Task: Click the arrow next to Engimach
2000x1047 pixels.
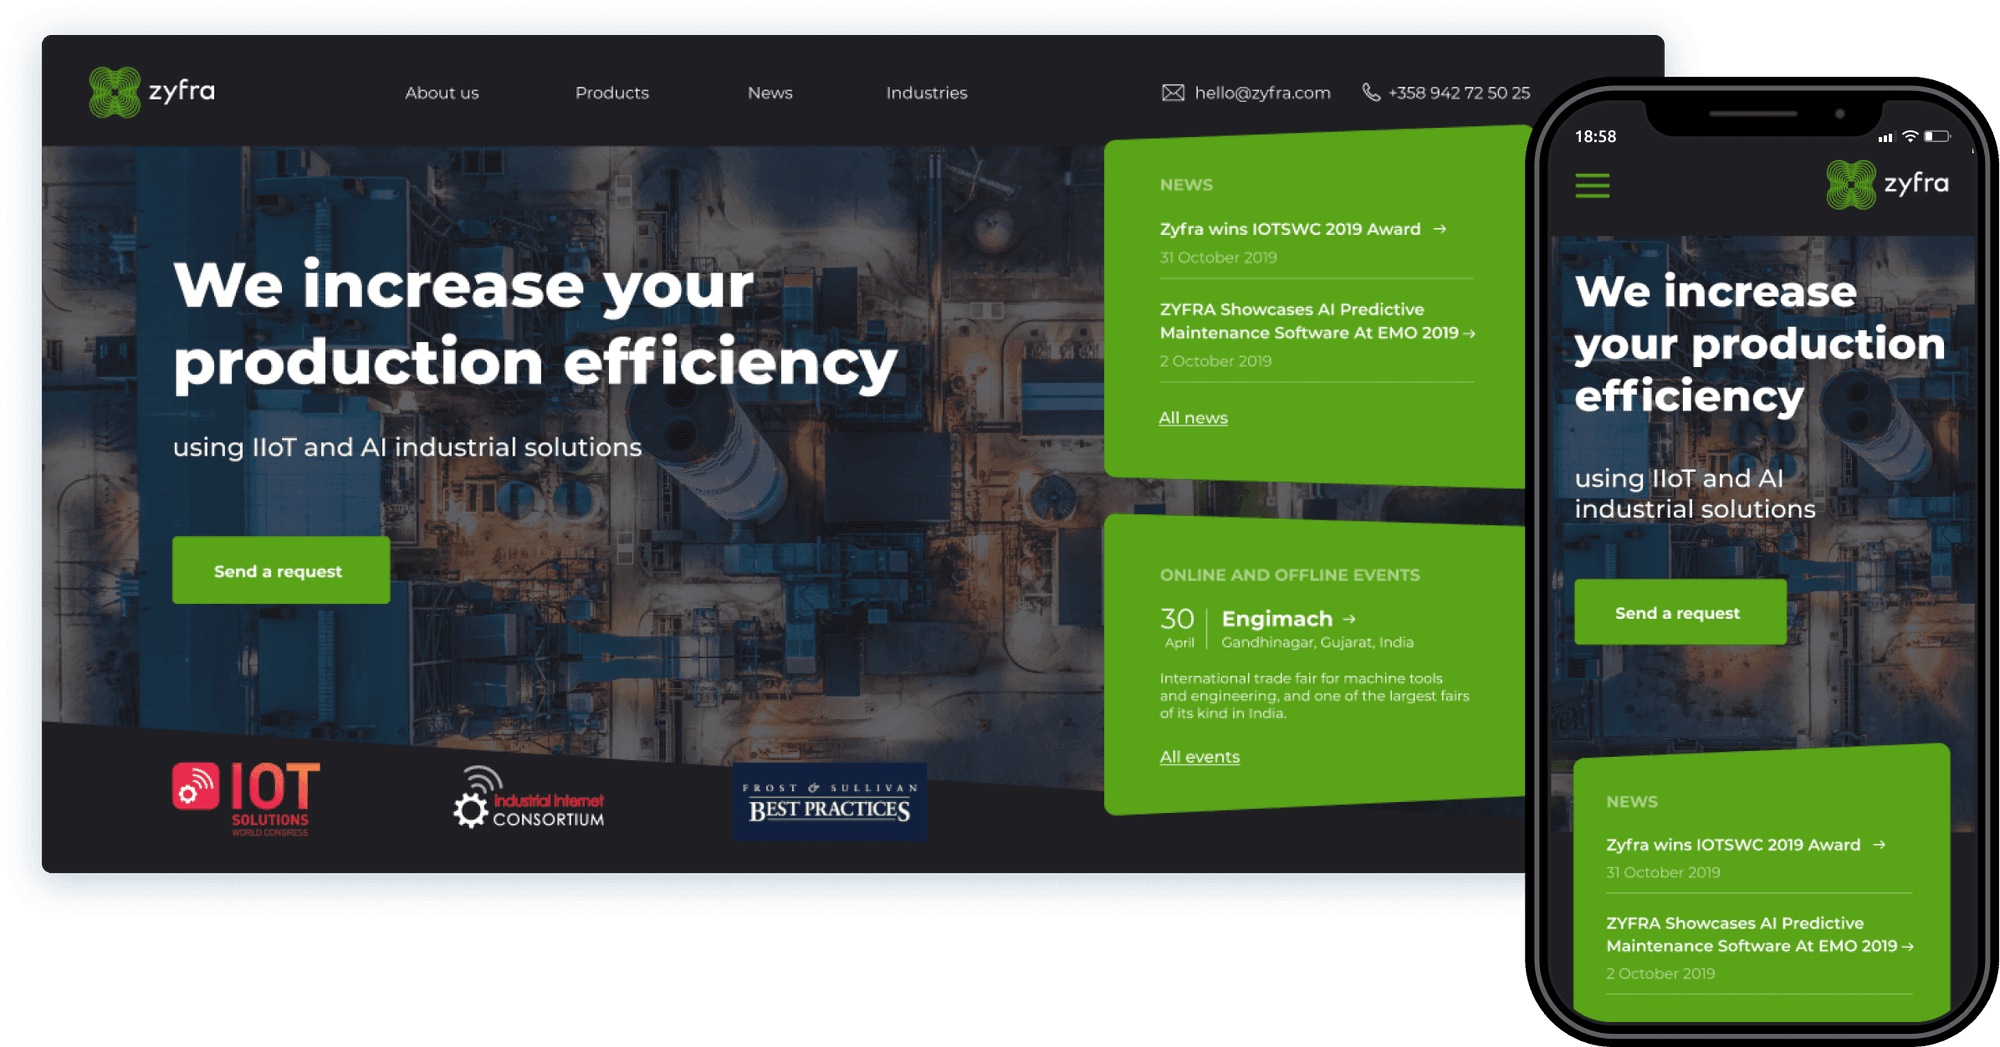Action: click(1349, 619)
